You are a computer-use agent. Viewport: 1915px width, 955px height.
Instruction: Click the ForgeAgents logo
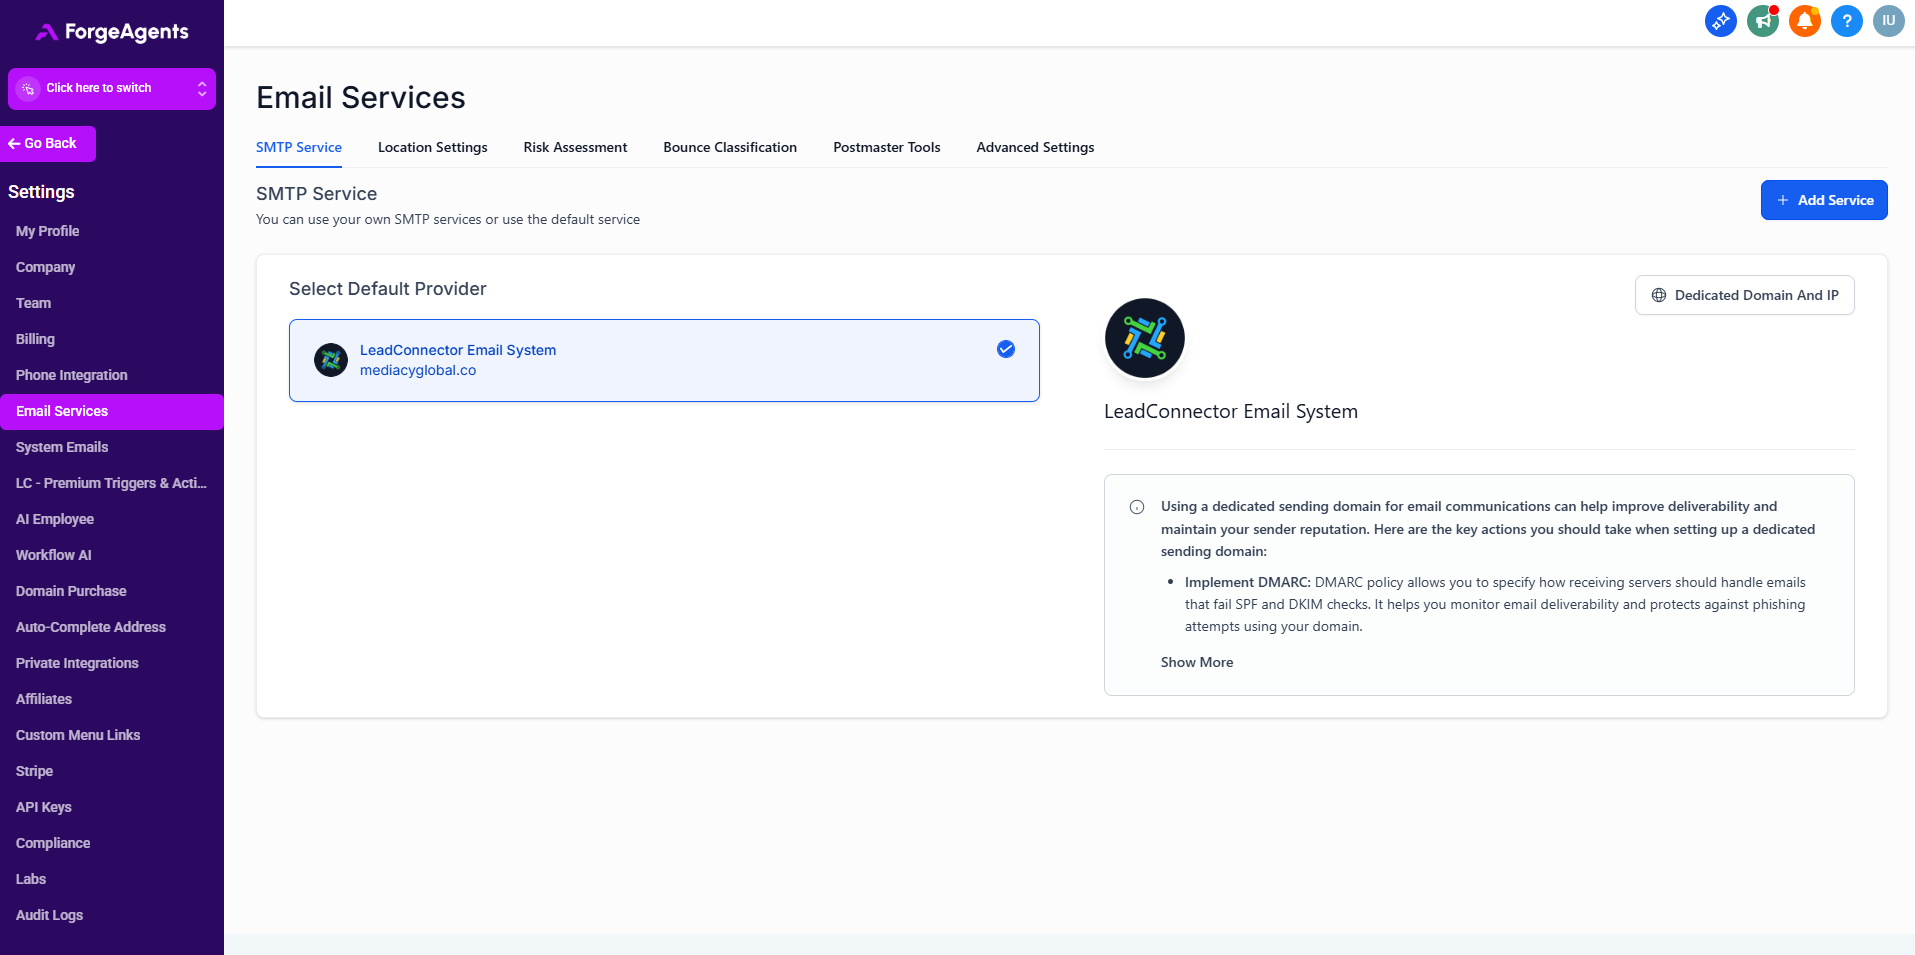[x=112, y=32]
